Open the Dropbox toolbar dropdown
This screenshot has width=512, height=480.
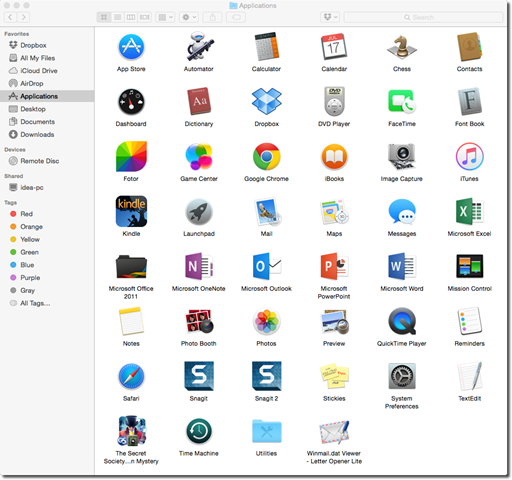point(330,17)
